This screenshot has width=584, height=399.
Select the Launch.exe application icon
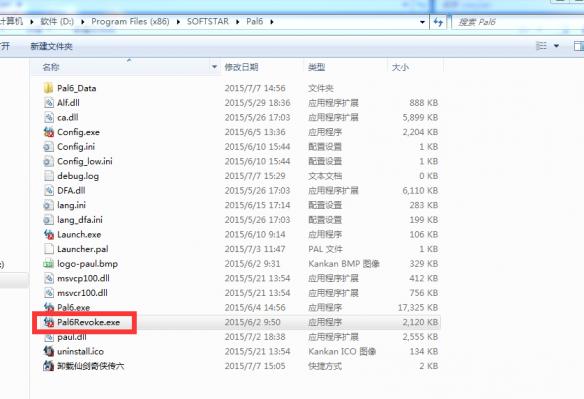pos(48,234)
